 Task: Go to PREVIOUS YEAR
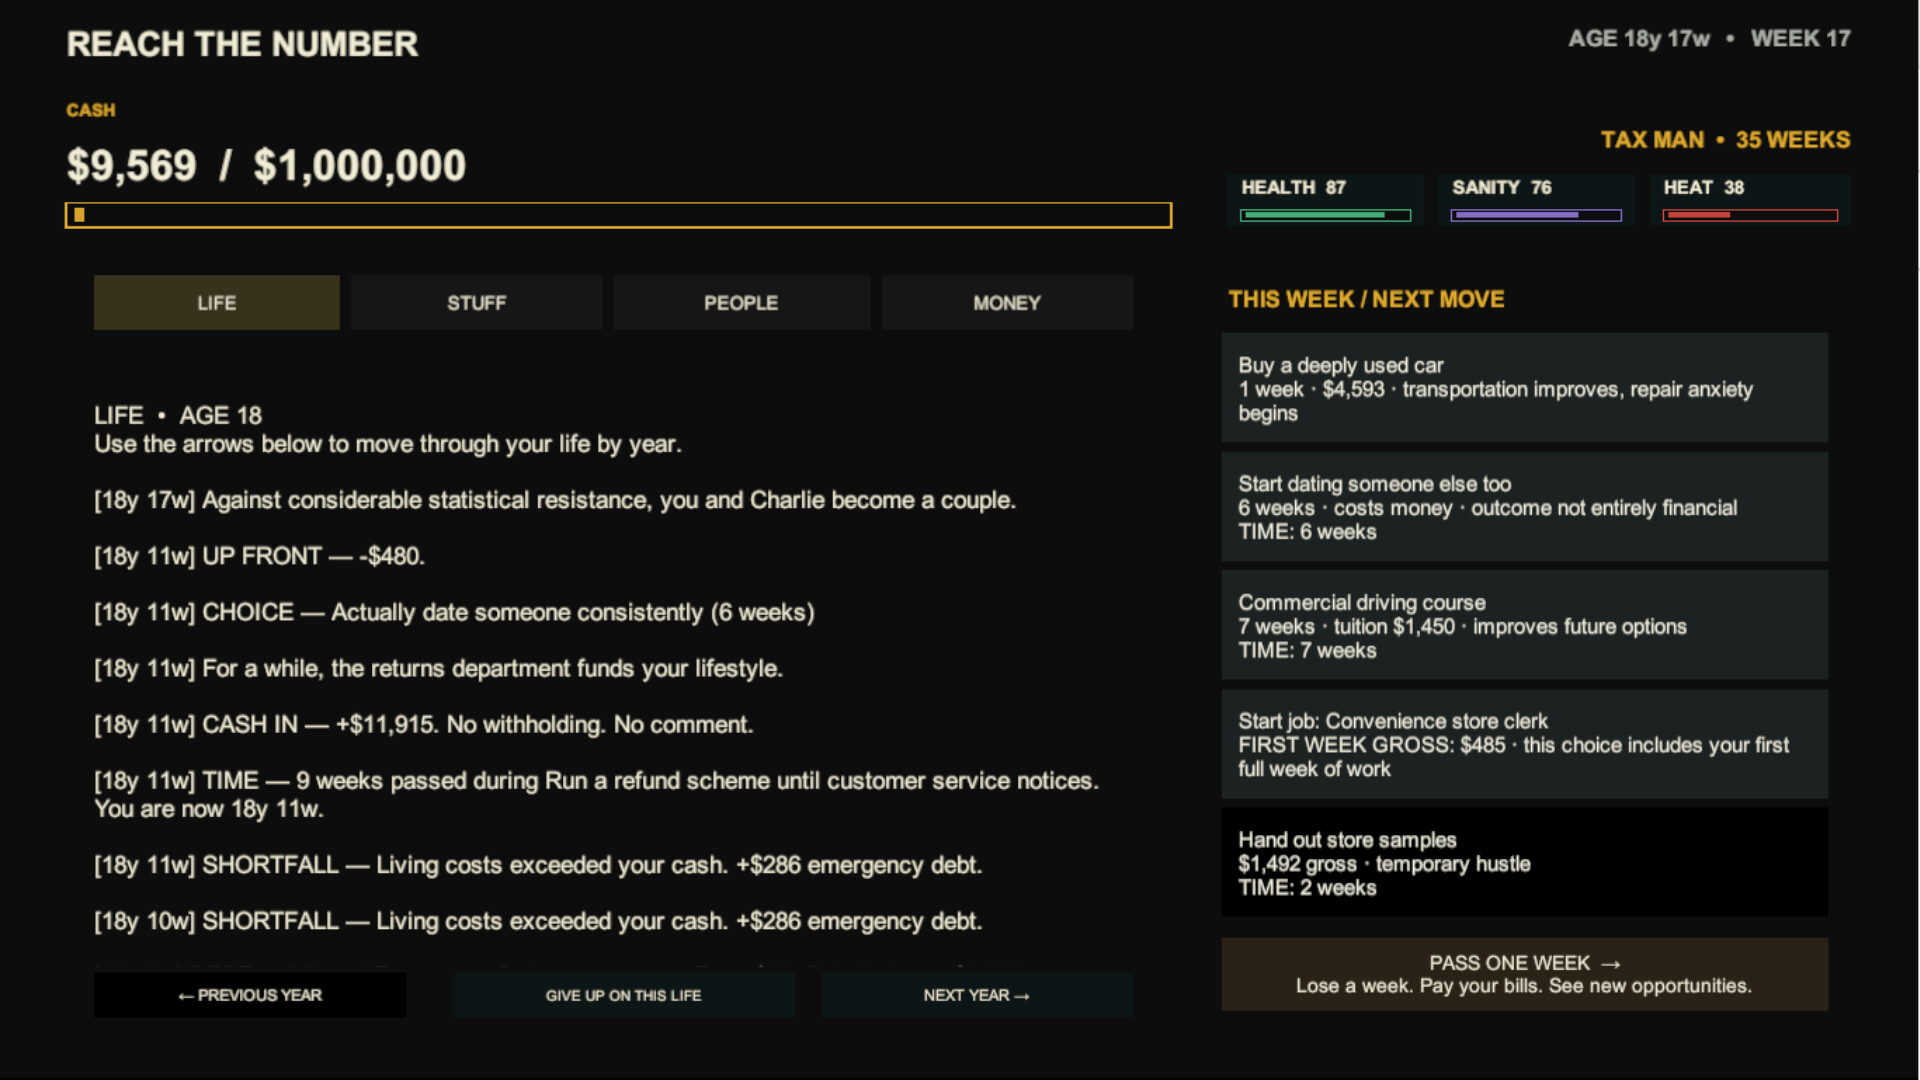point(250,995)
